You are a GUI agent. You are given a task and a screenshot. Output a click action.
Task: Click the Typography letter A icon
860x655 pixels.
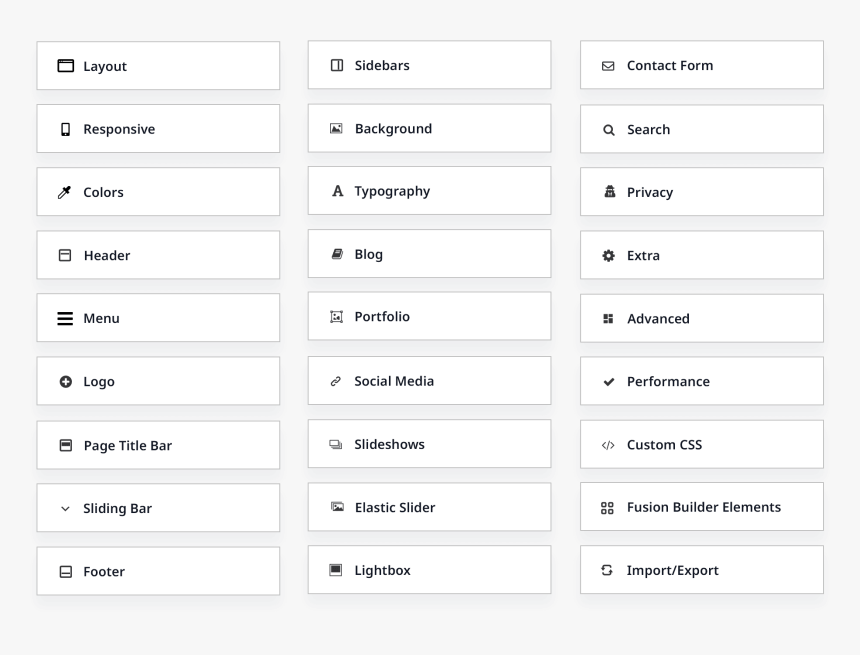click(x=337, y=191)
